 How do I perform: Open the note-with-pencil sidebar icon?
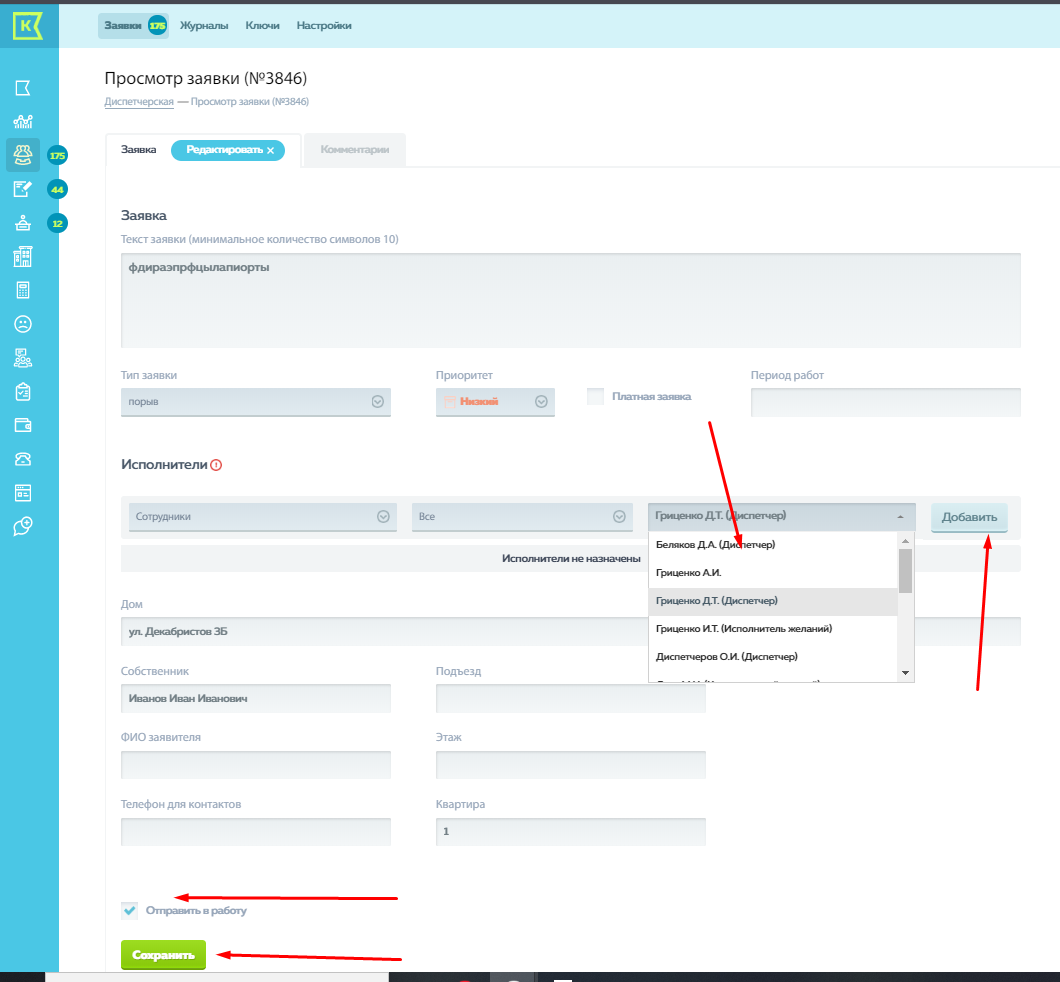[23, 189]
